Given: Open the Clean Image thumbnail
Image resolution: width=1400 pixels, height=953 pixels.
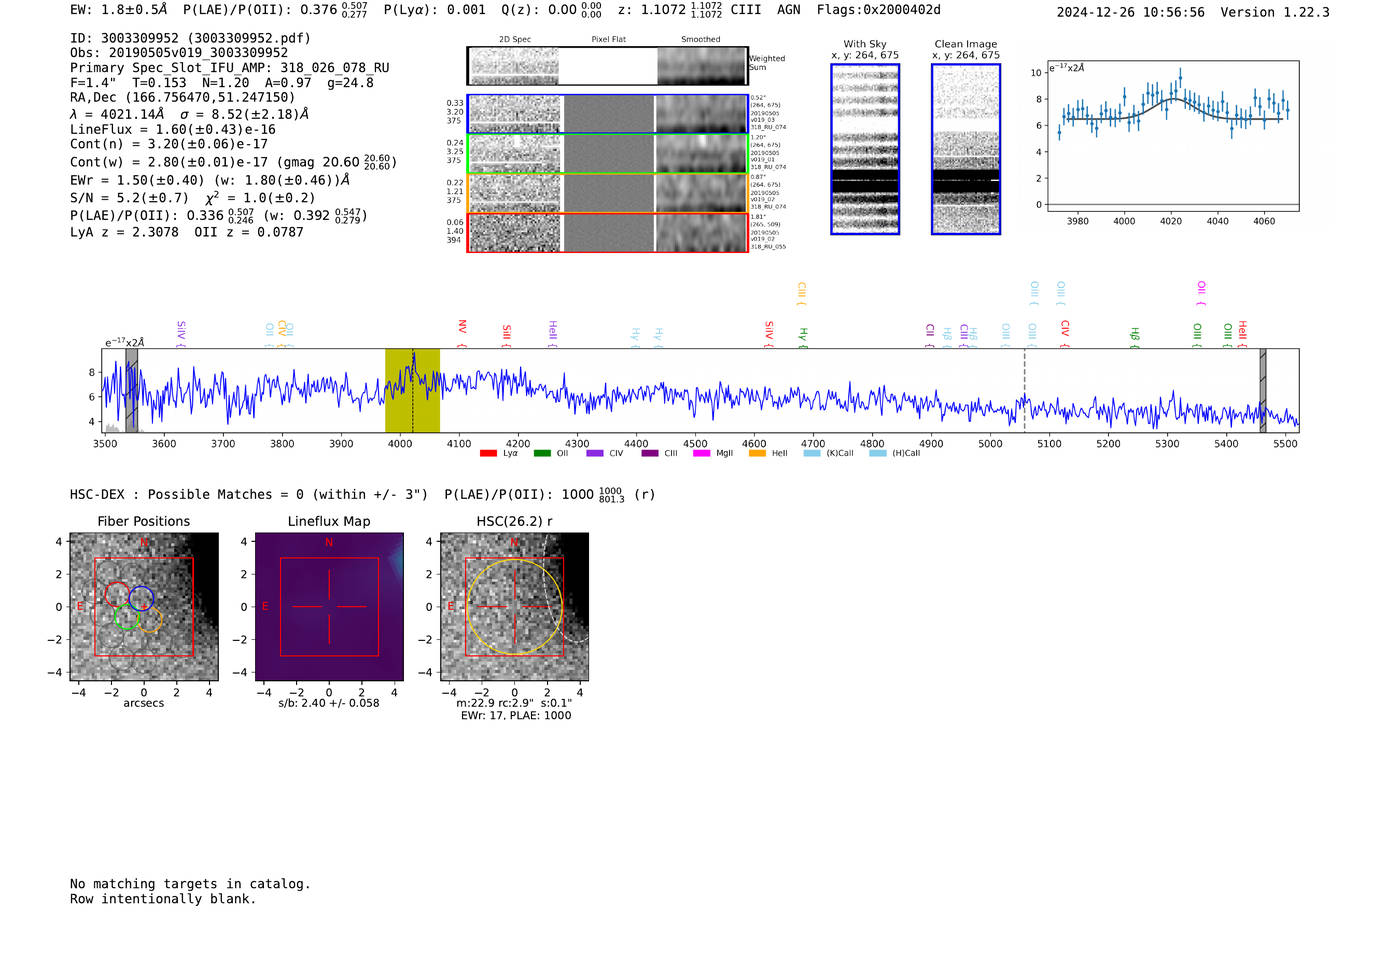Looking at the screenshot, I should coord(966,149).
